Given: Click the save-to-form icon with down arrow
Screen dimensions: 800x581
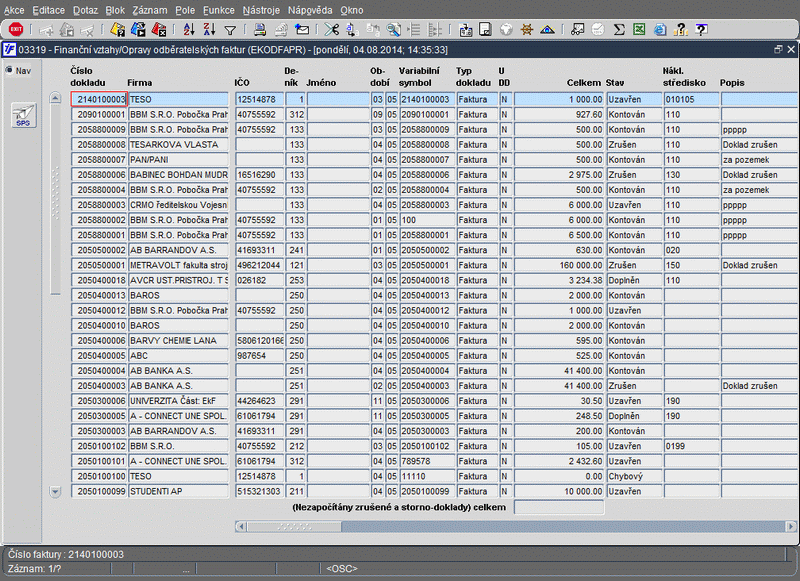Looking at the screenshot, I should click(x=465, y=30).
